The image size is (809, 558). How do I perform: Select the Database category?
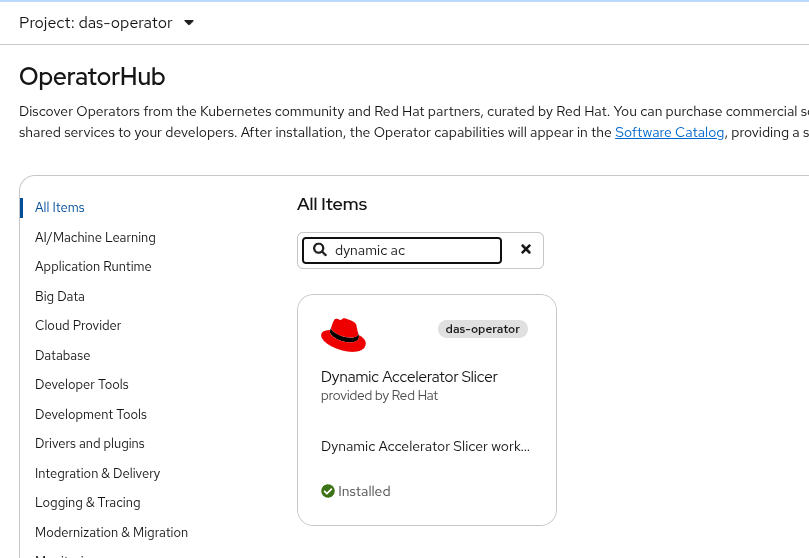62,355
